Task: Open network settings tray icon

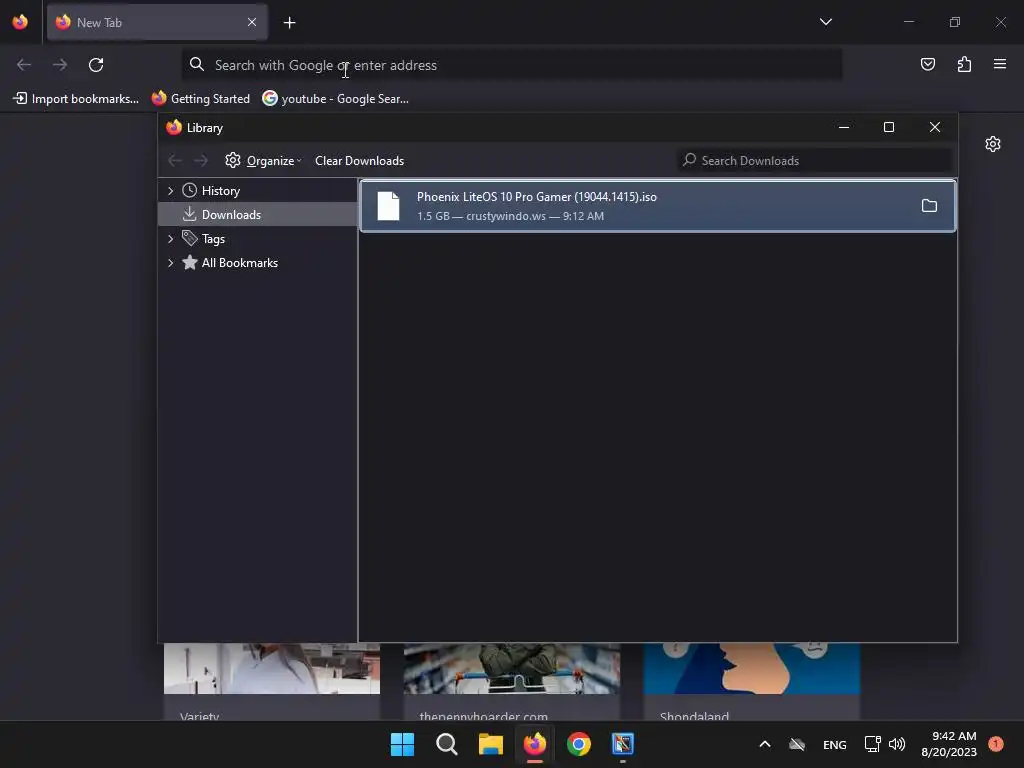Action: pos(872,744)
